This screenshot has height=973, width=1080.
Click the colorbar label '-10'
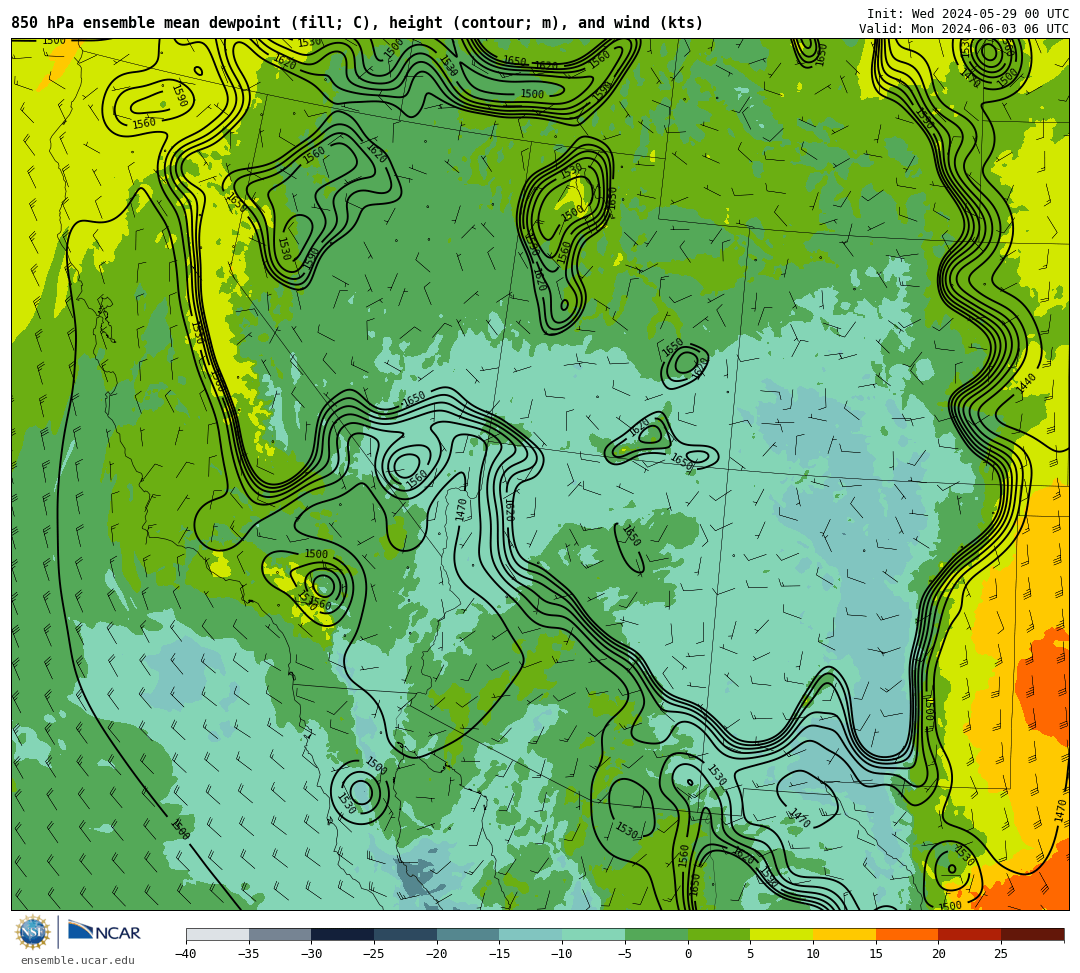(562, 954)
